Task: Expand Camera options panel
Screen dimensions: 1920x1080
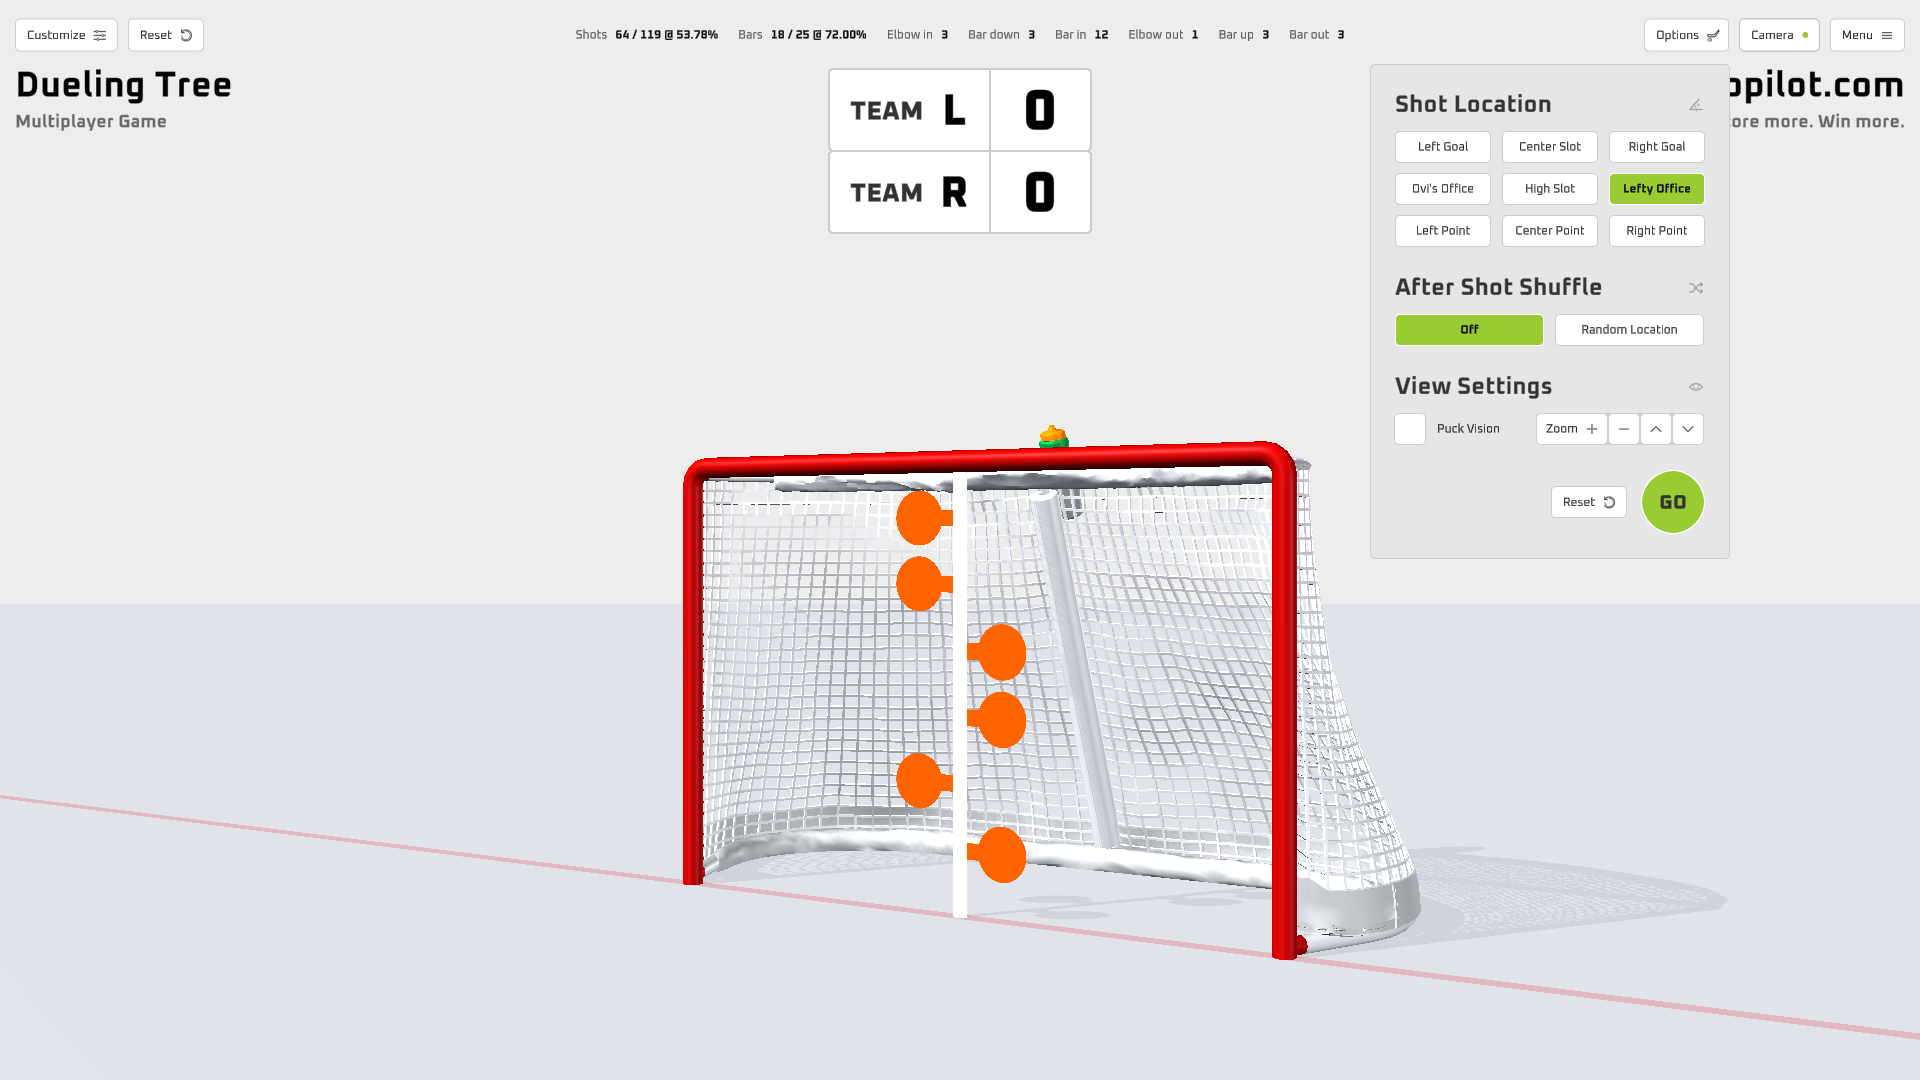Action: (1779, 34)
